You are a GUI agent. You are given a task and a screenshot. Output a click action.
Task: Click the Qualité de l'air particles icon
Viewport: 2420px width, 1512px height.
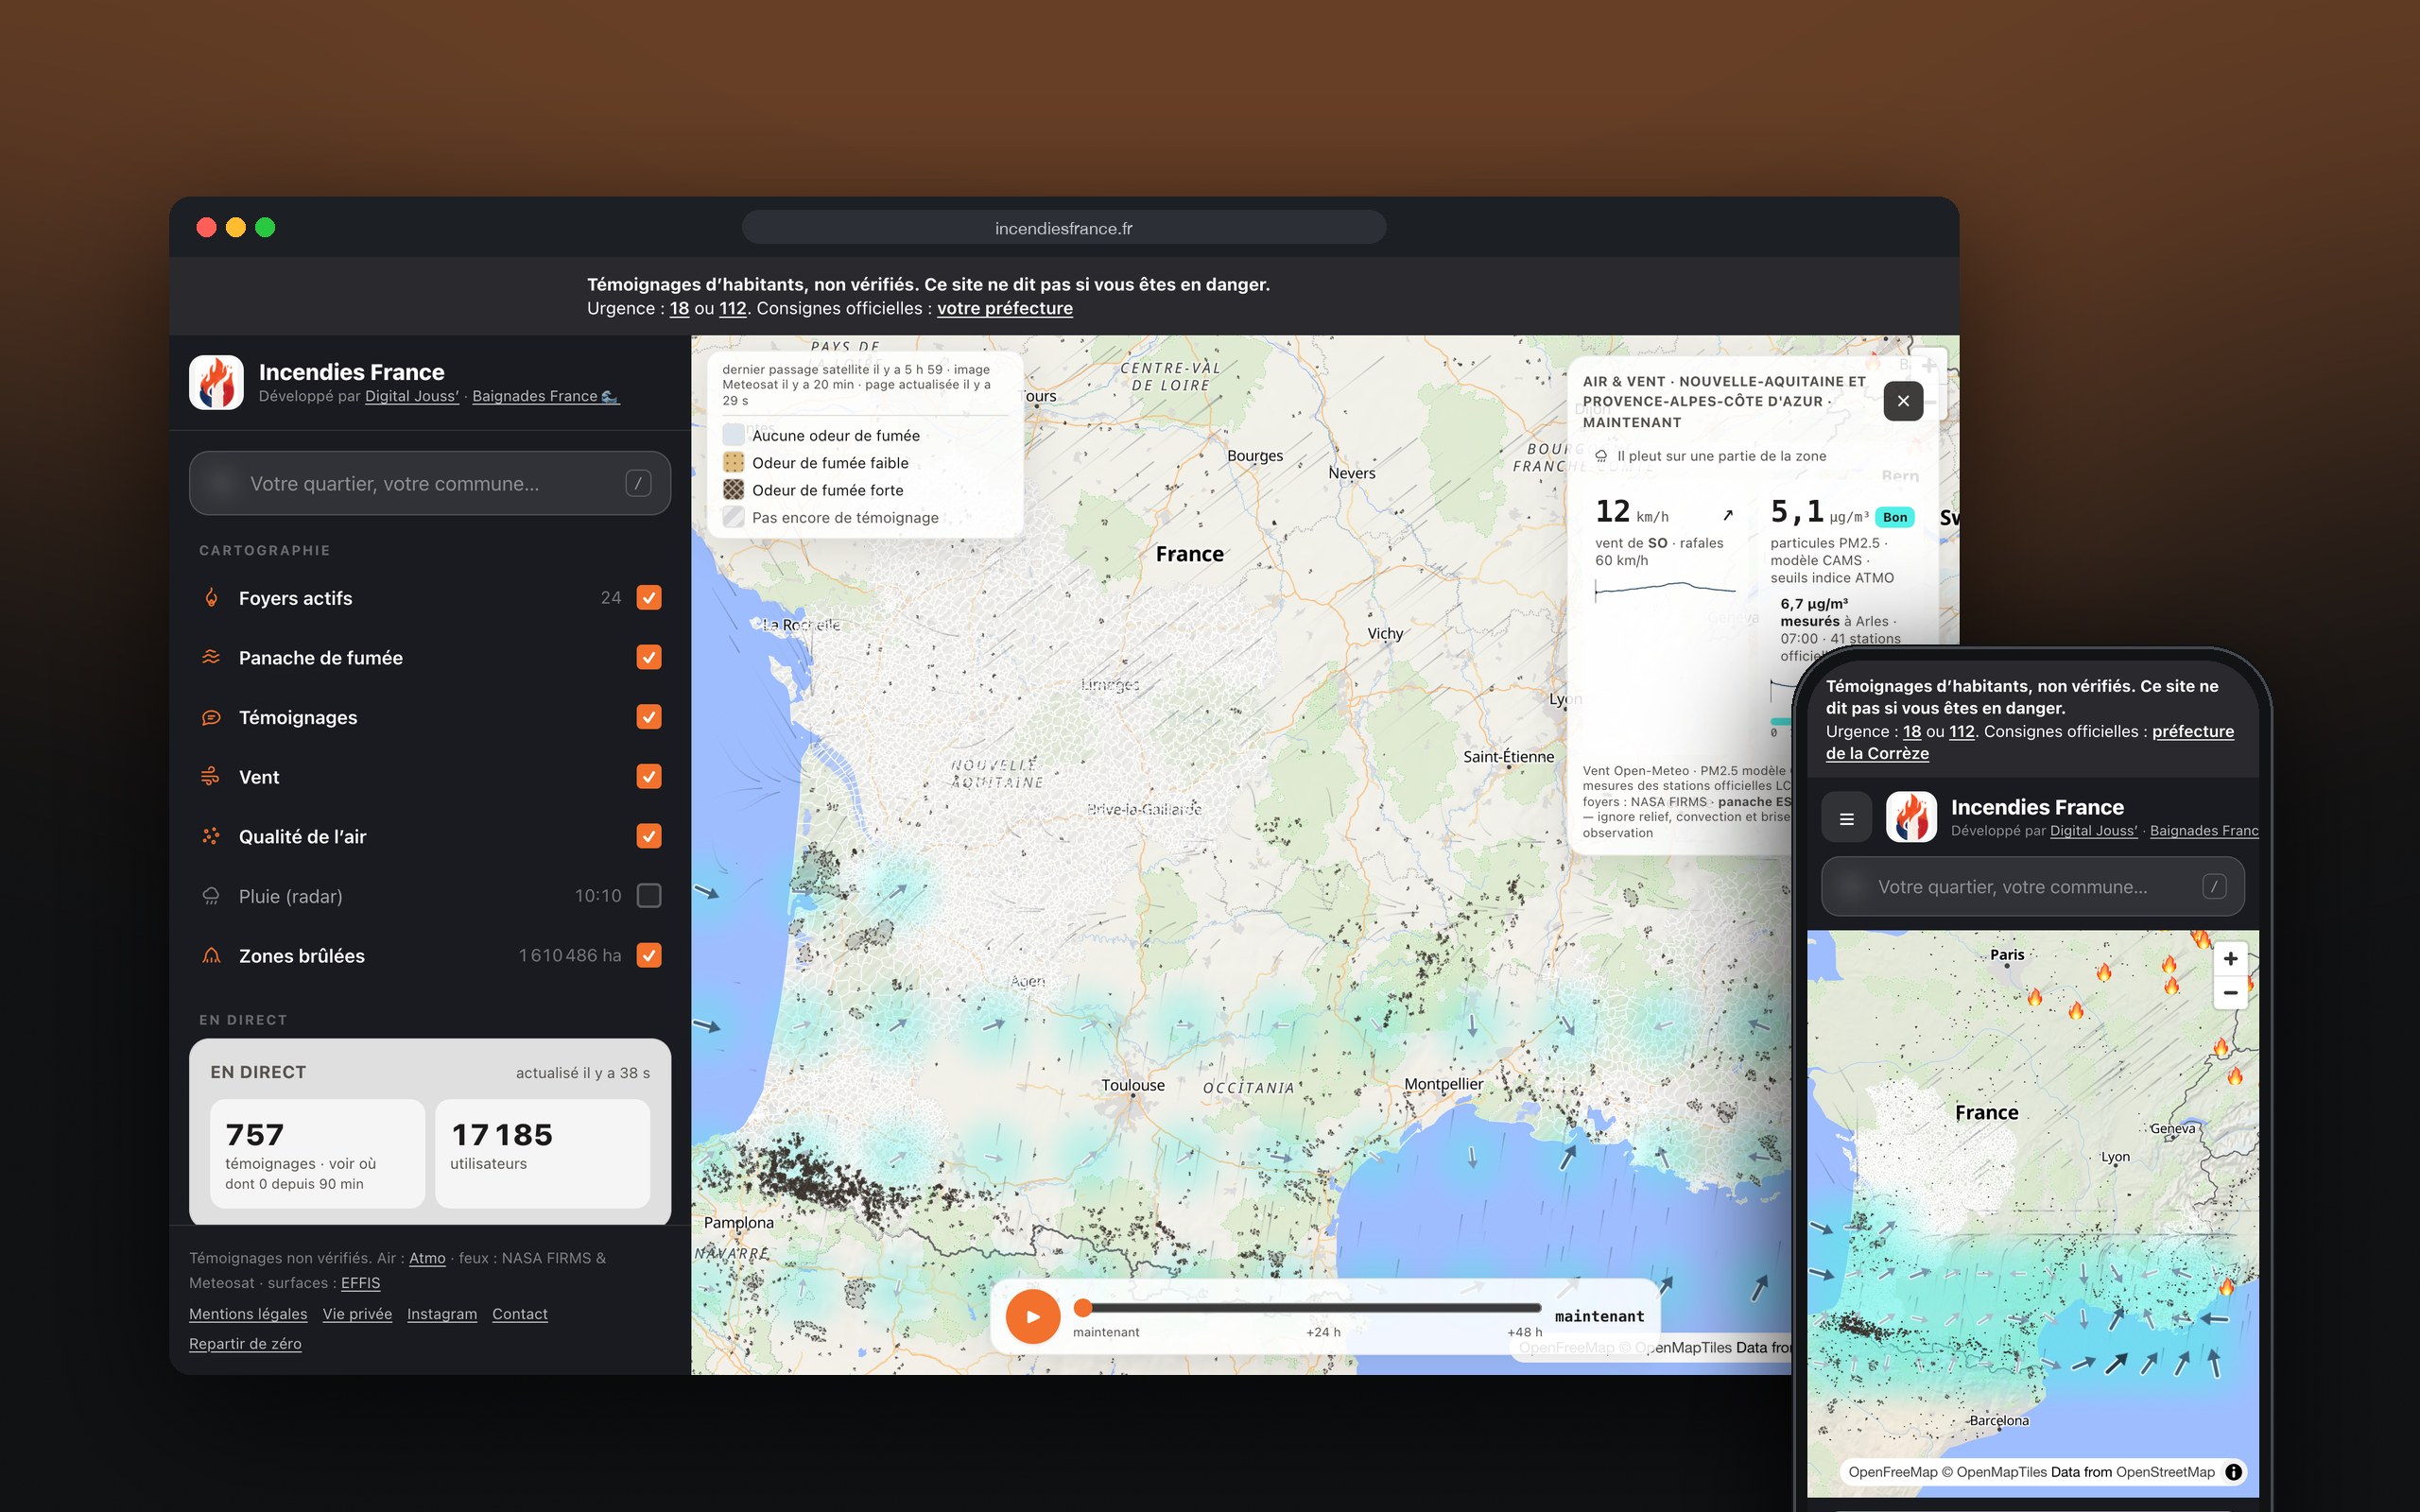(x=211, y=836)
